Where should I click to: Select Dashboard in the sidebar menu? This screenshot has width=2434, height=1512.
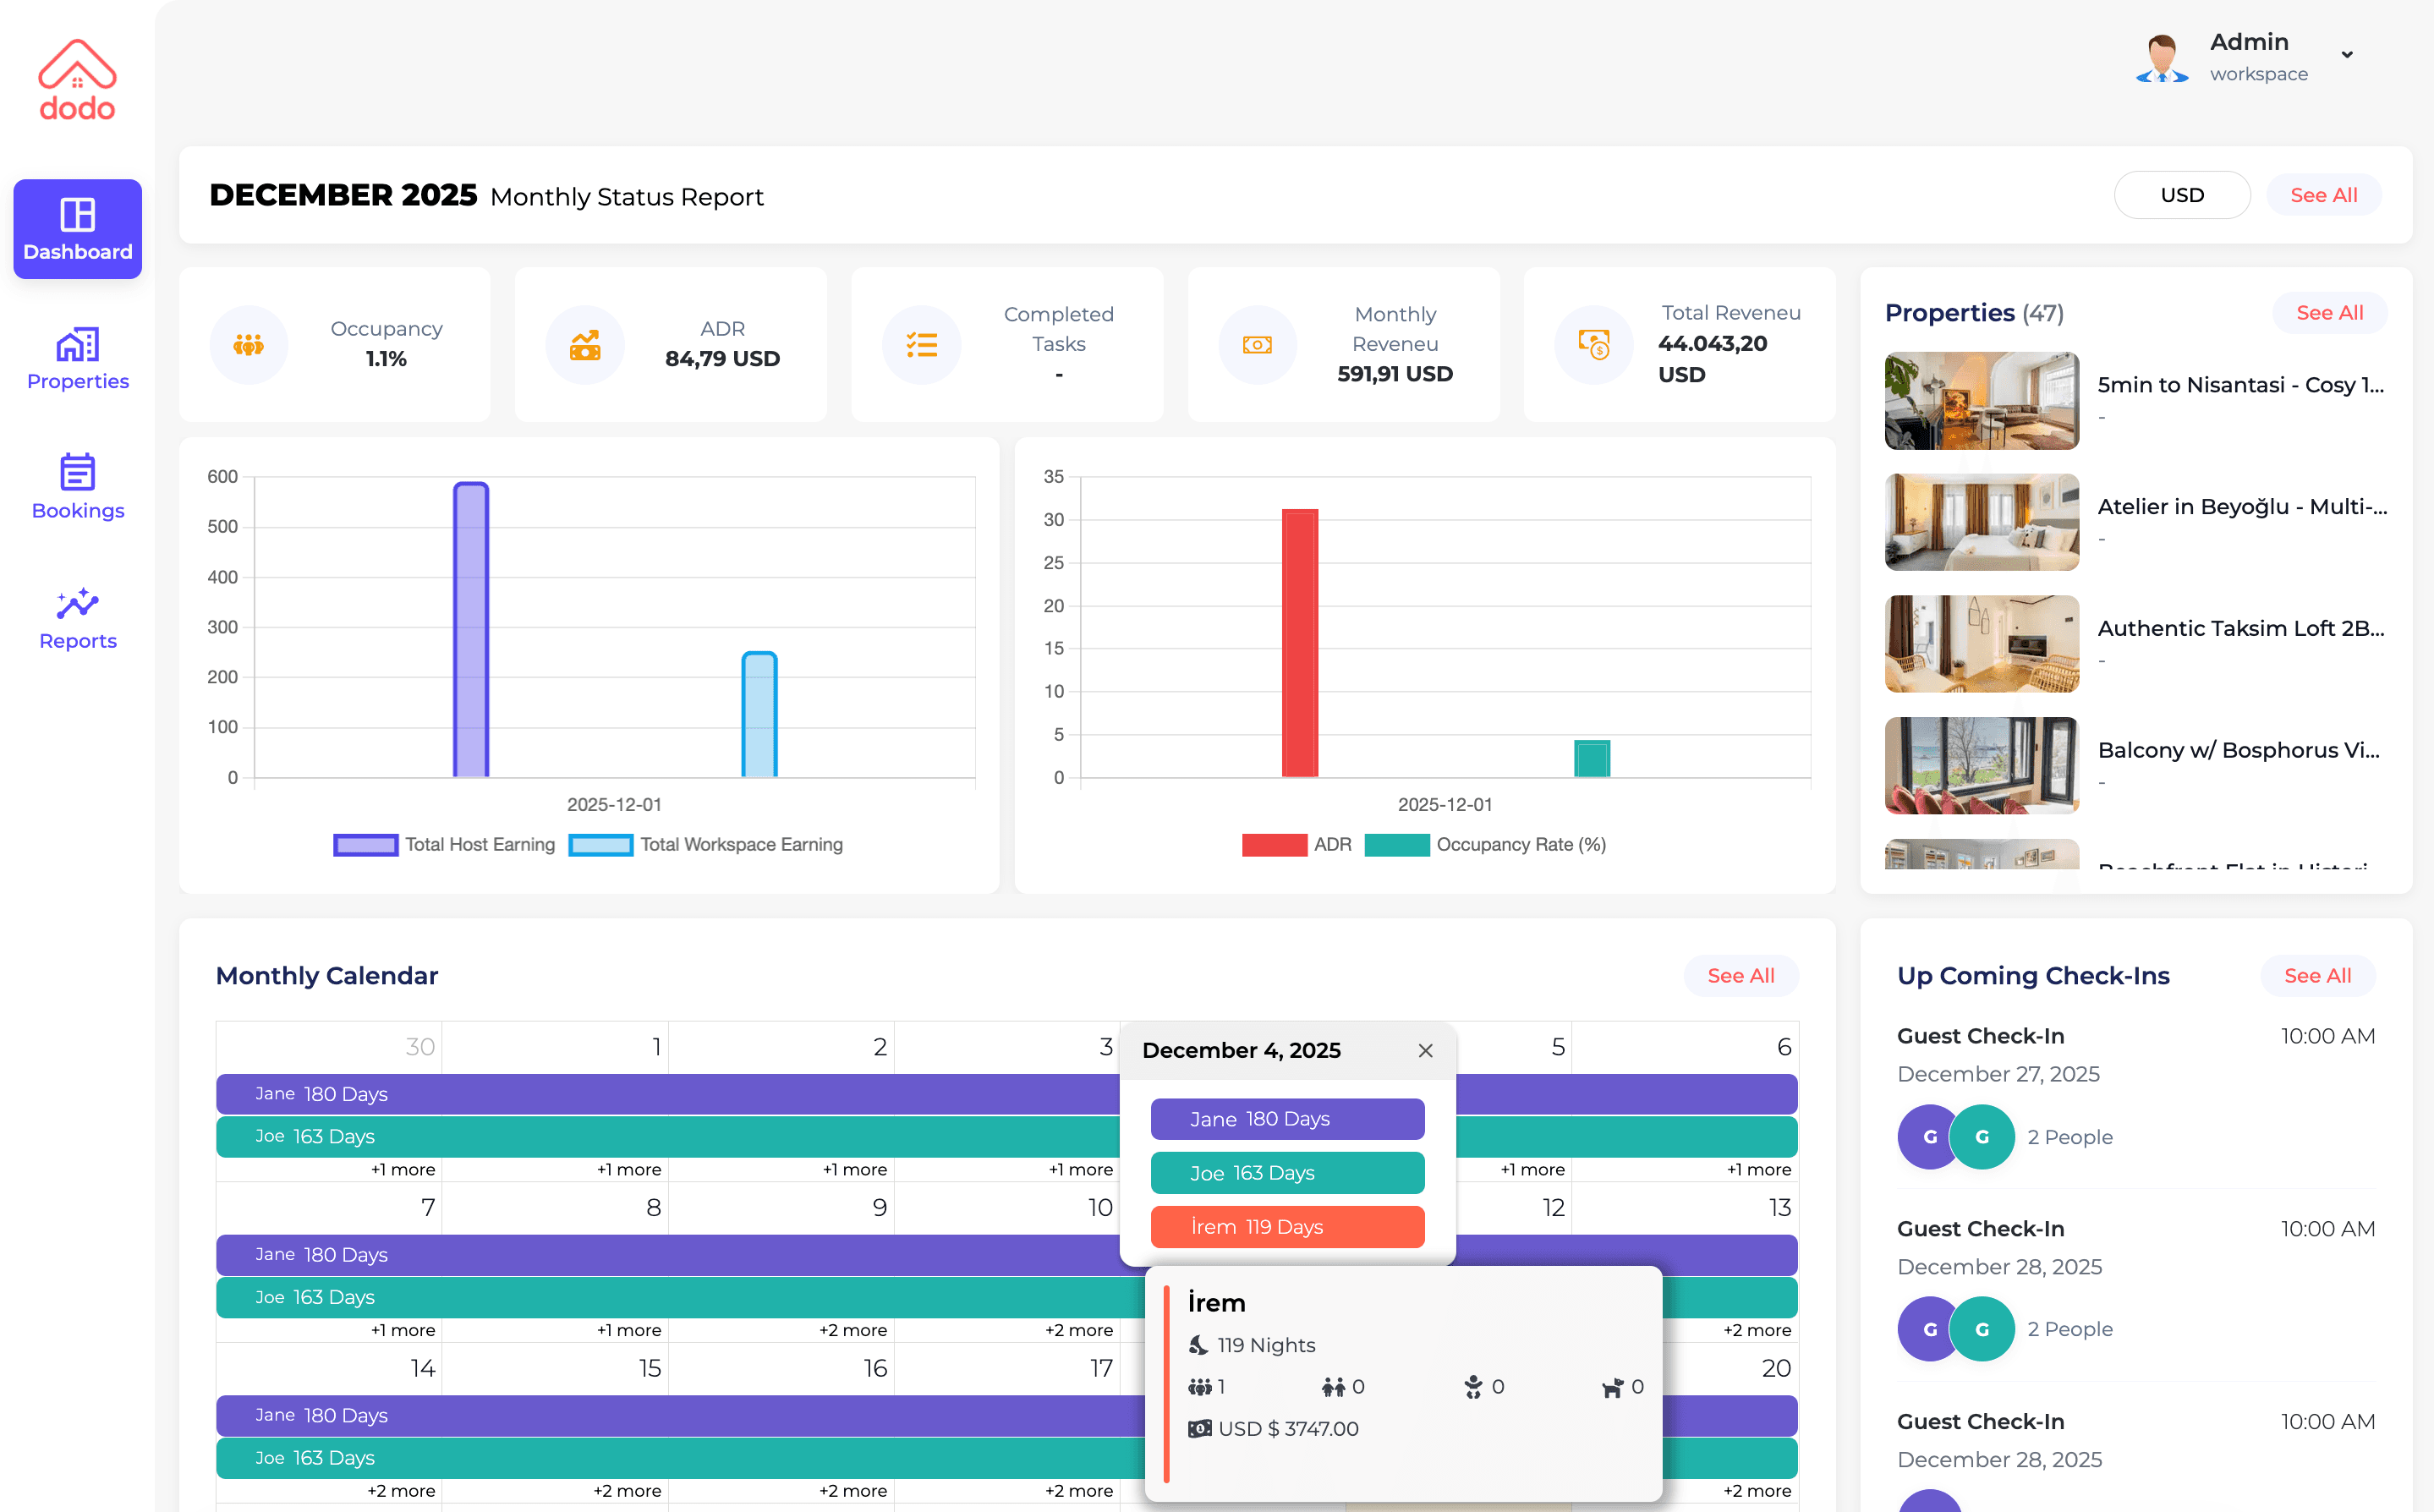pyautogui.click(x=77, y=229)
